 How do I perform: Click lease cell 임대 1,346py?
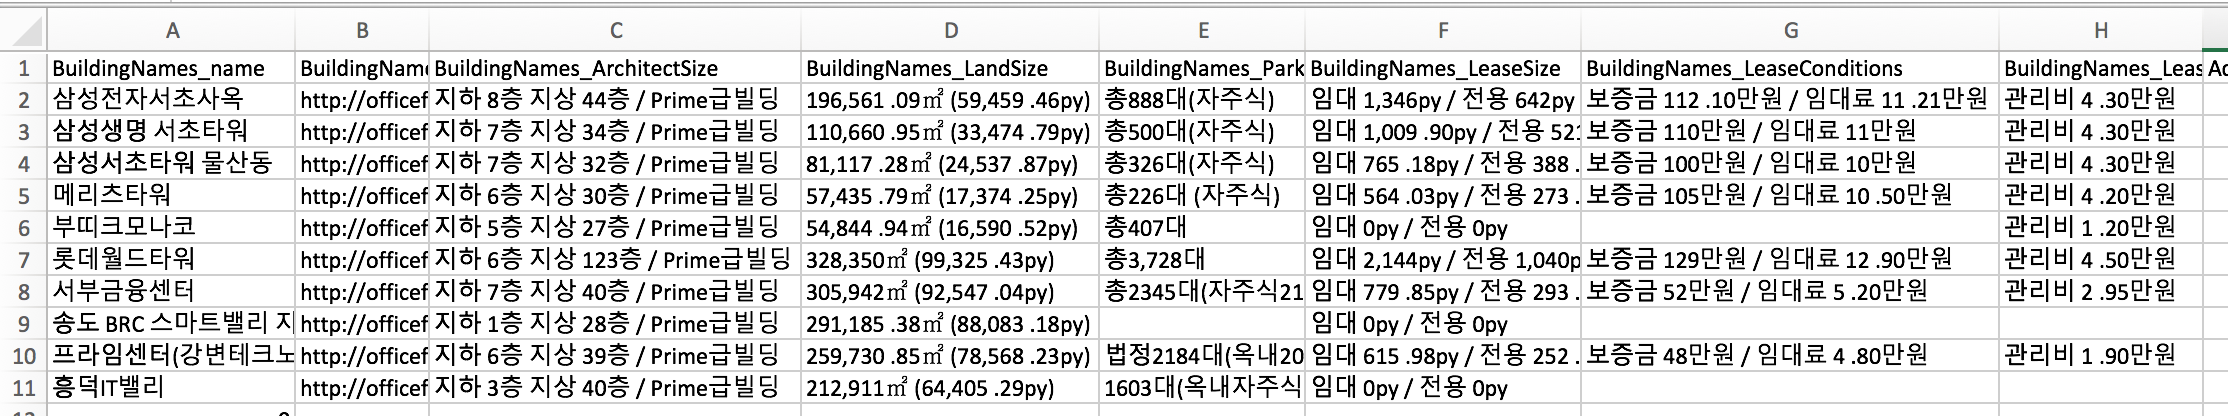[1443, 100]
